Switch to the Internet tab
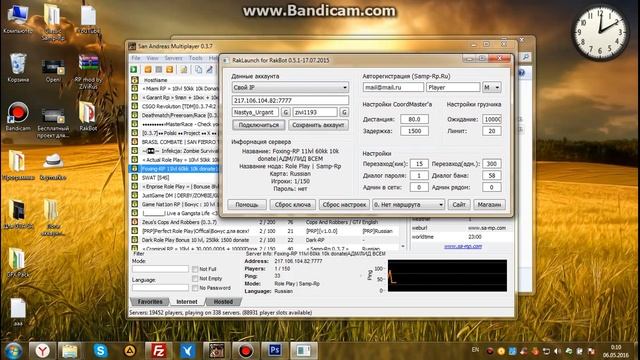 click(187, 302)
